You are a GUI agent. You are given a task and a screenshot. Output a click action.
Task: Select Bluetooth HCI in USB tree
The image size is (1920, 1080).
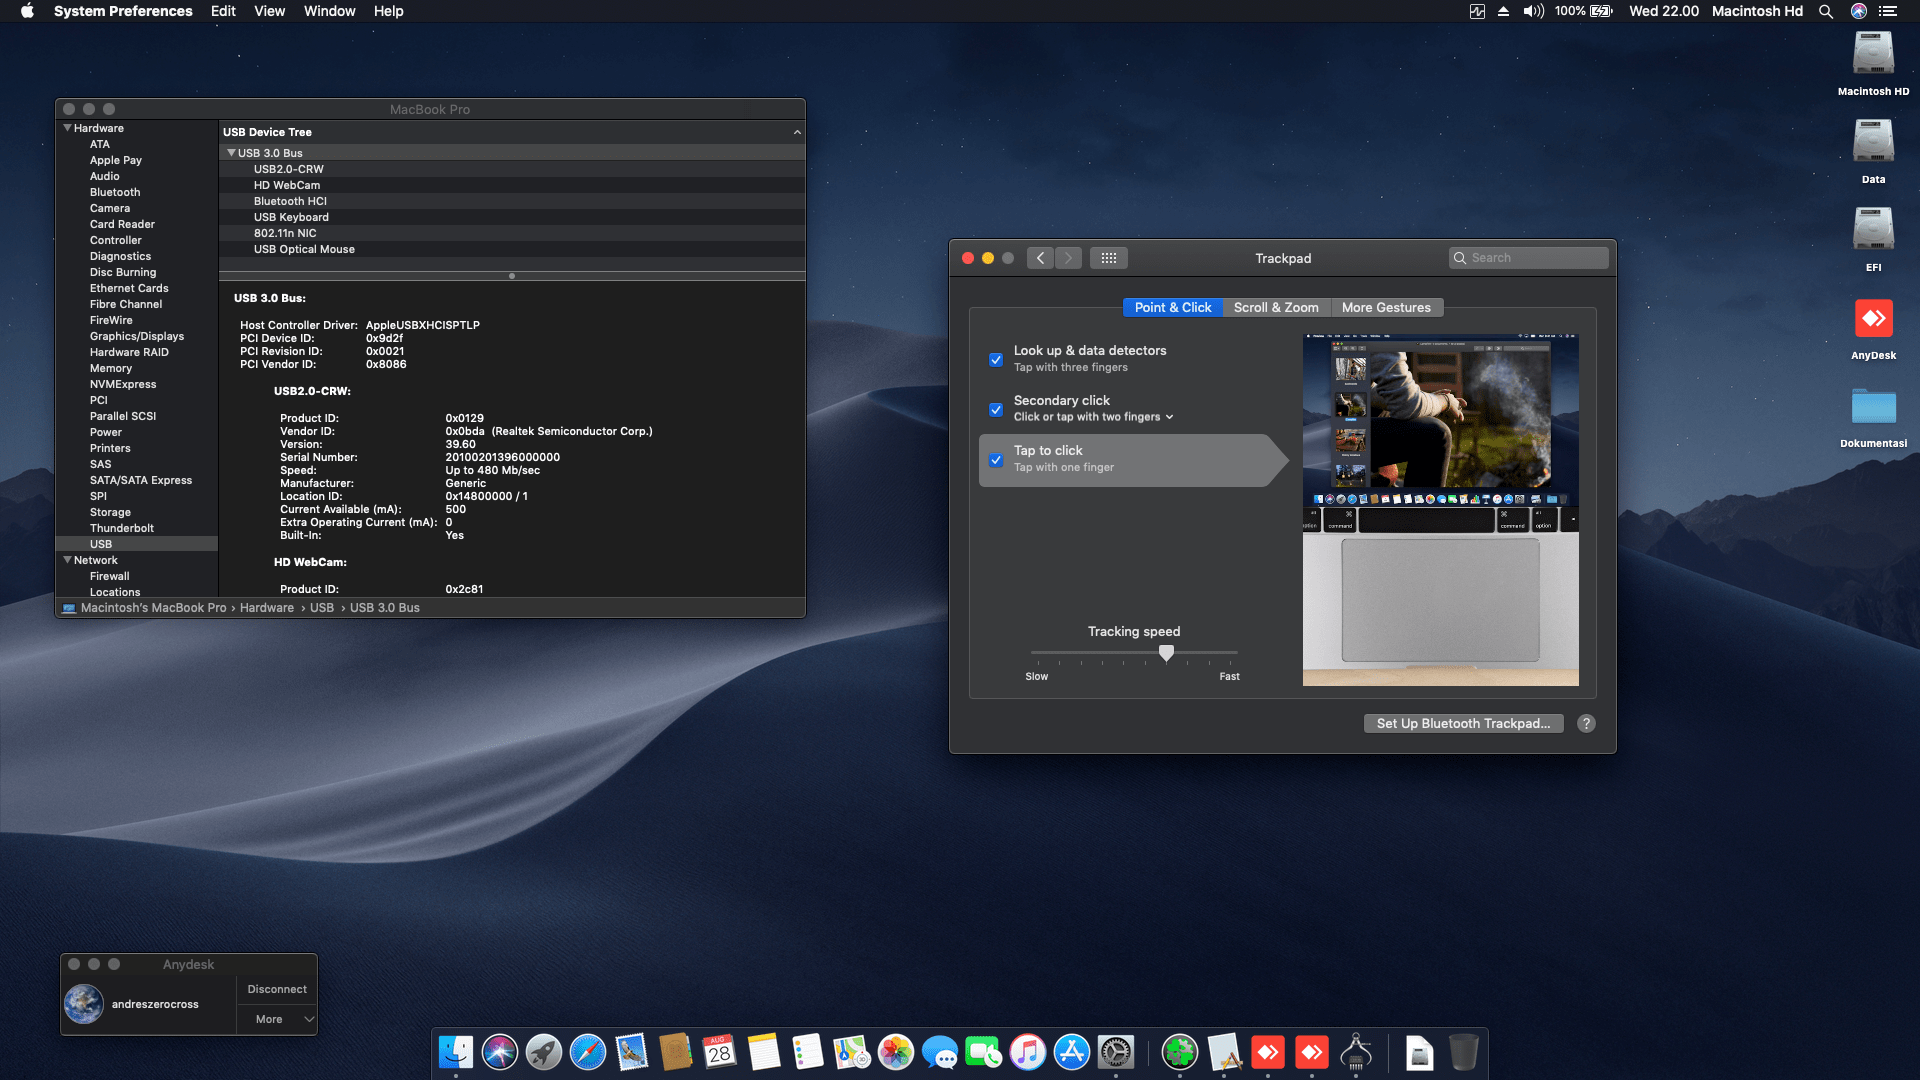click(512, 201)
